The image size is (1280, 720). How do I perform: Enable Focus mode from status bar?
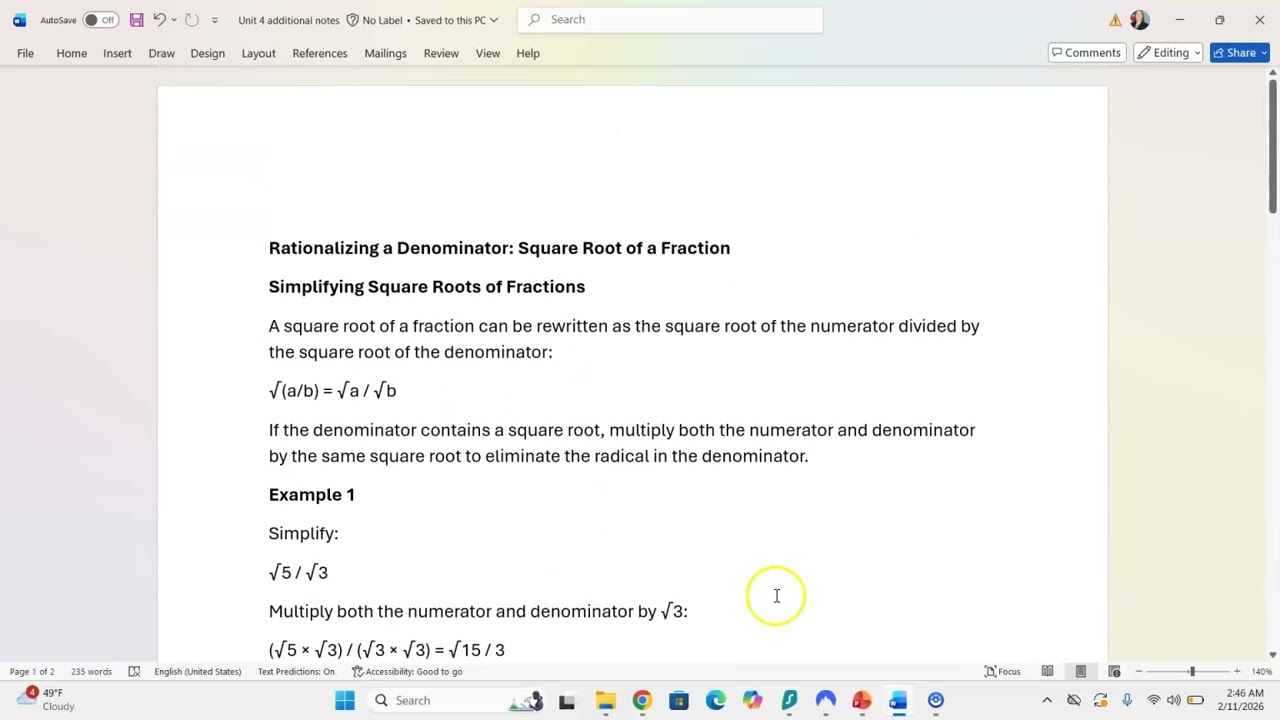coord(1003,671)
